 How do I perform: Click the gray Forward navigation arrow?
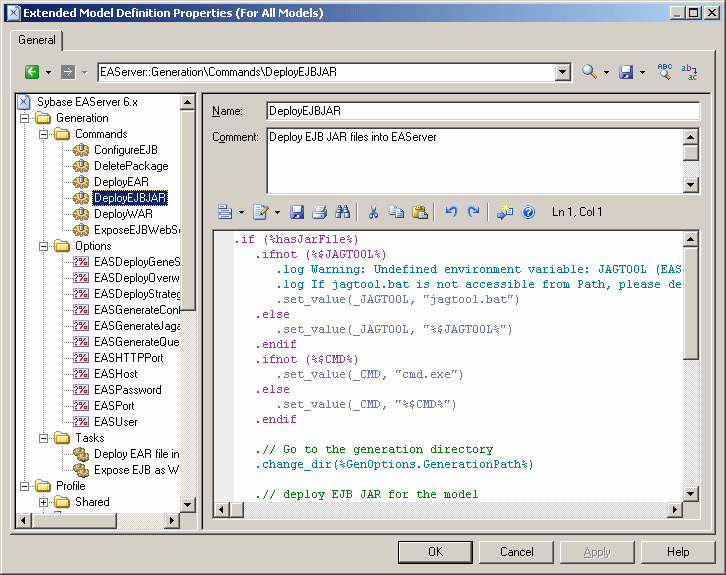68,72
